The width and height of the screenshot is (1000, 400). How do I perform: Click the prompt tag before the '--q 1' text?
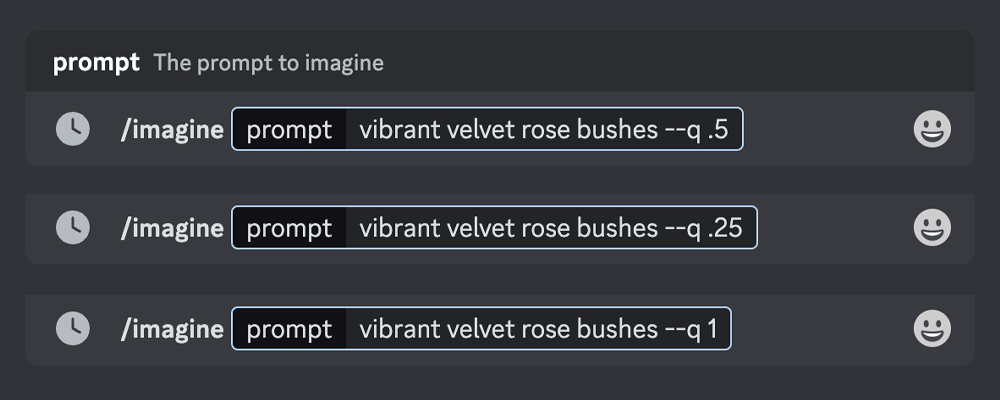click(x=289, y=329)
